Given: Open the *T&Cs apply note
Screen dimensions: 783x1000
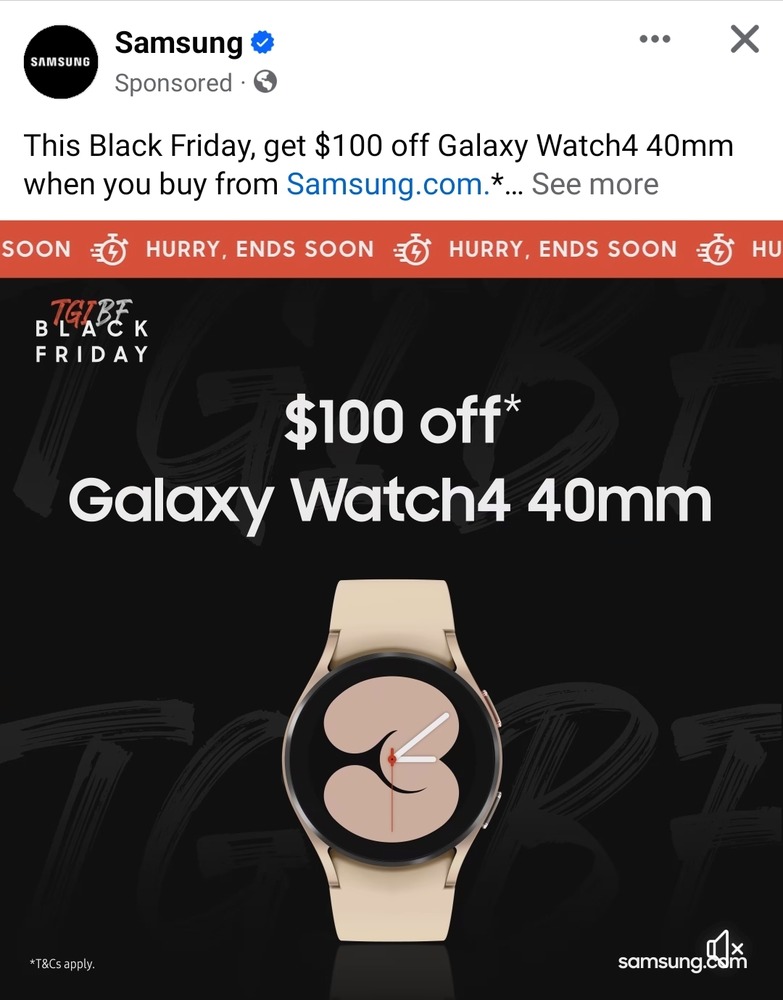Looking at the screenshot, I should tap(62, 964).
